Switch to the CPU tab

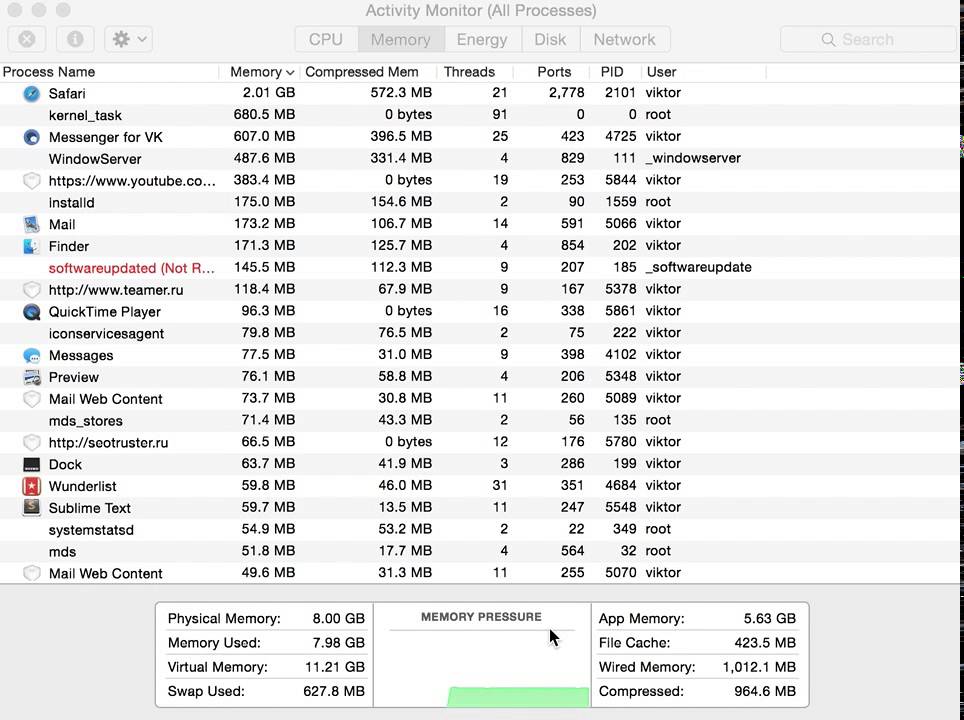point(326,39)
